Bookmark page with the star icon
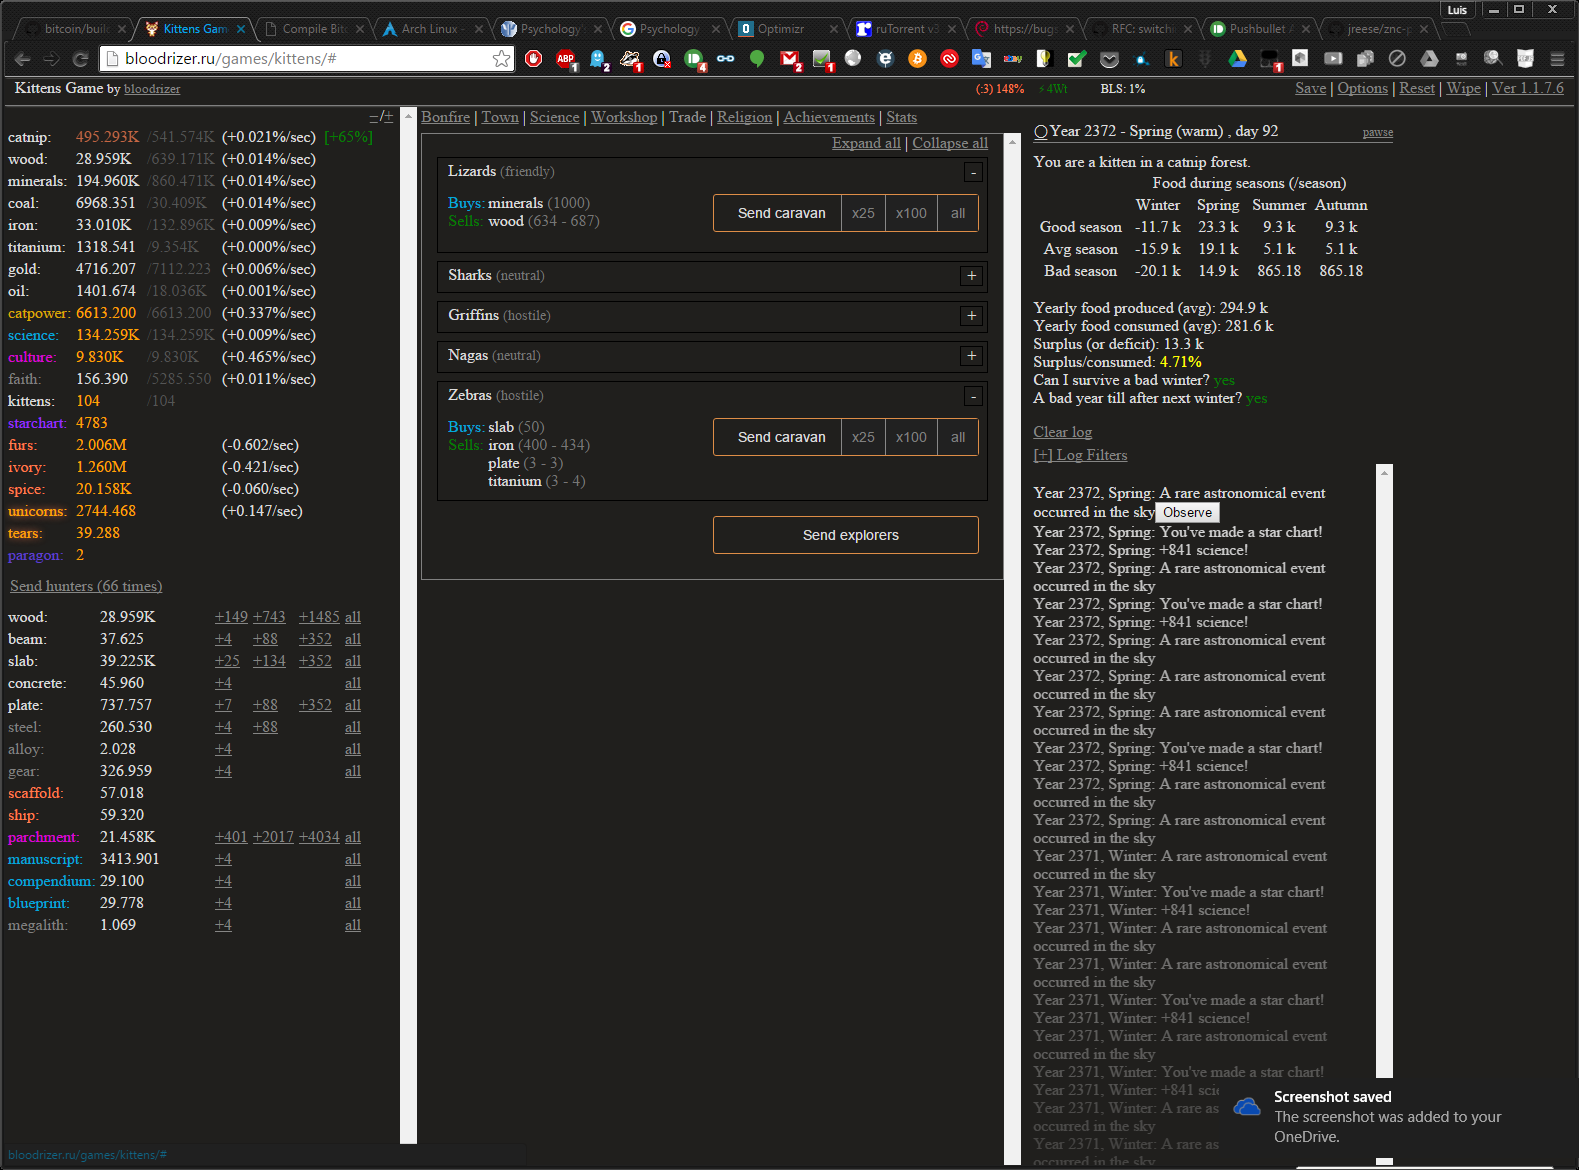The image size is (1579, 1170). click(x=501, y=59)
